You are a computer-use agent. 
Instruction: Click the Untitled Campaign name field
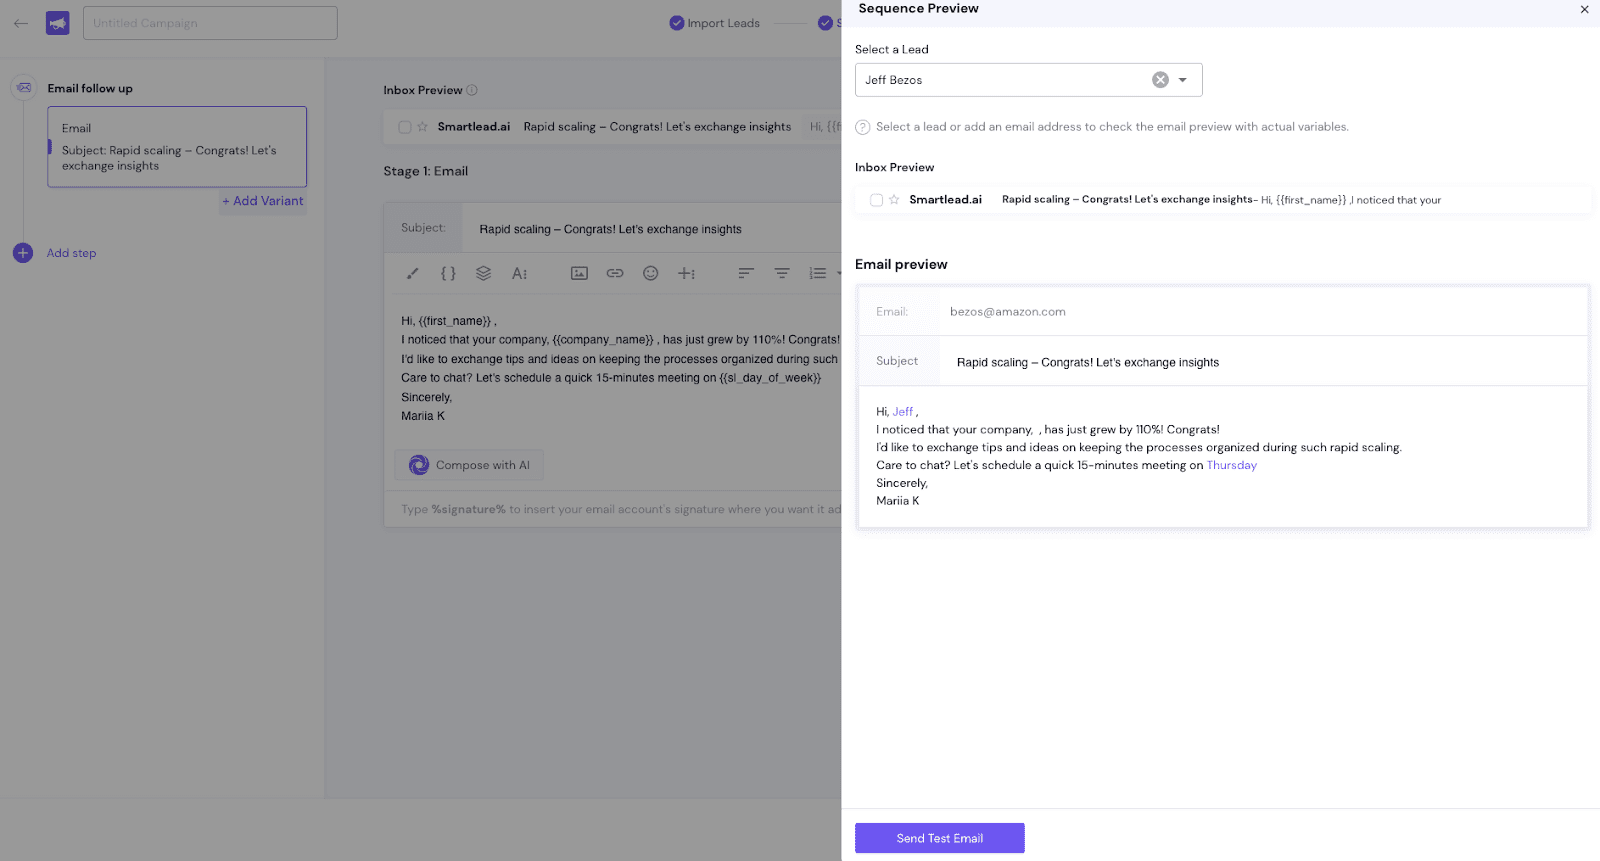(210, 23)
